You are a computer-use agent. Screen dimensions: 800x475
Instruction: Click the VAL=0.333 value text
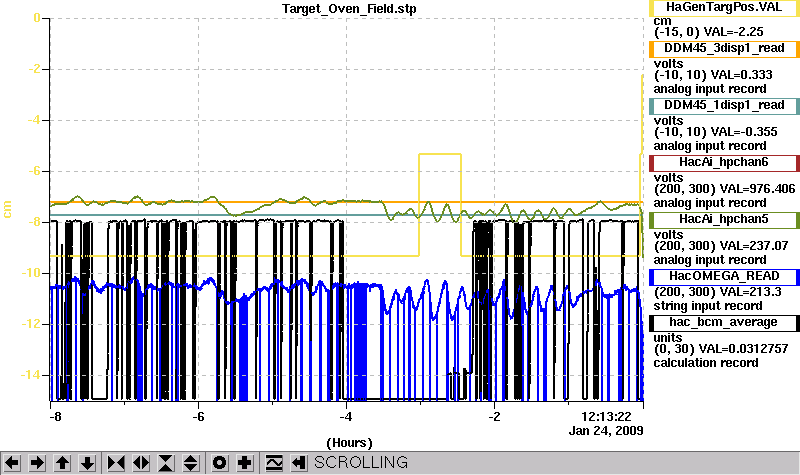tap(741, 75)
